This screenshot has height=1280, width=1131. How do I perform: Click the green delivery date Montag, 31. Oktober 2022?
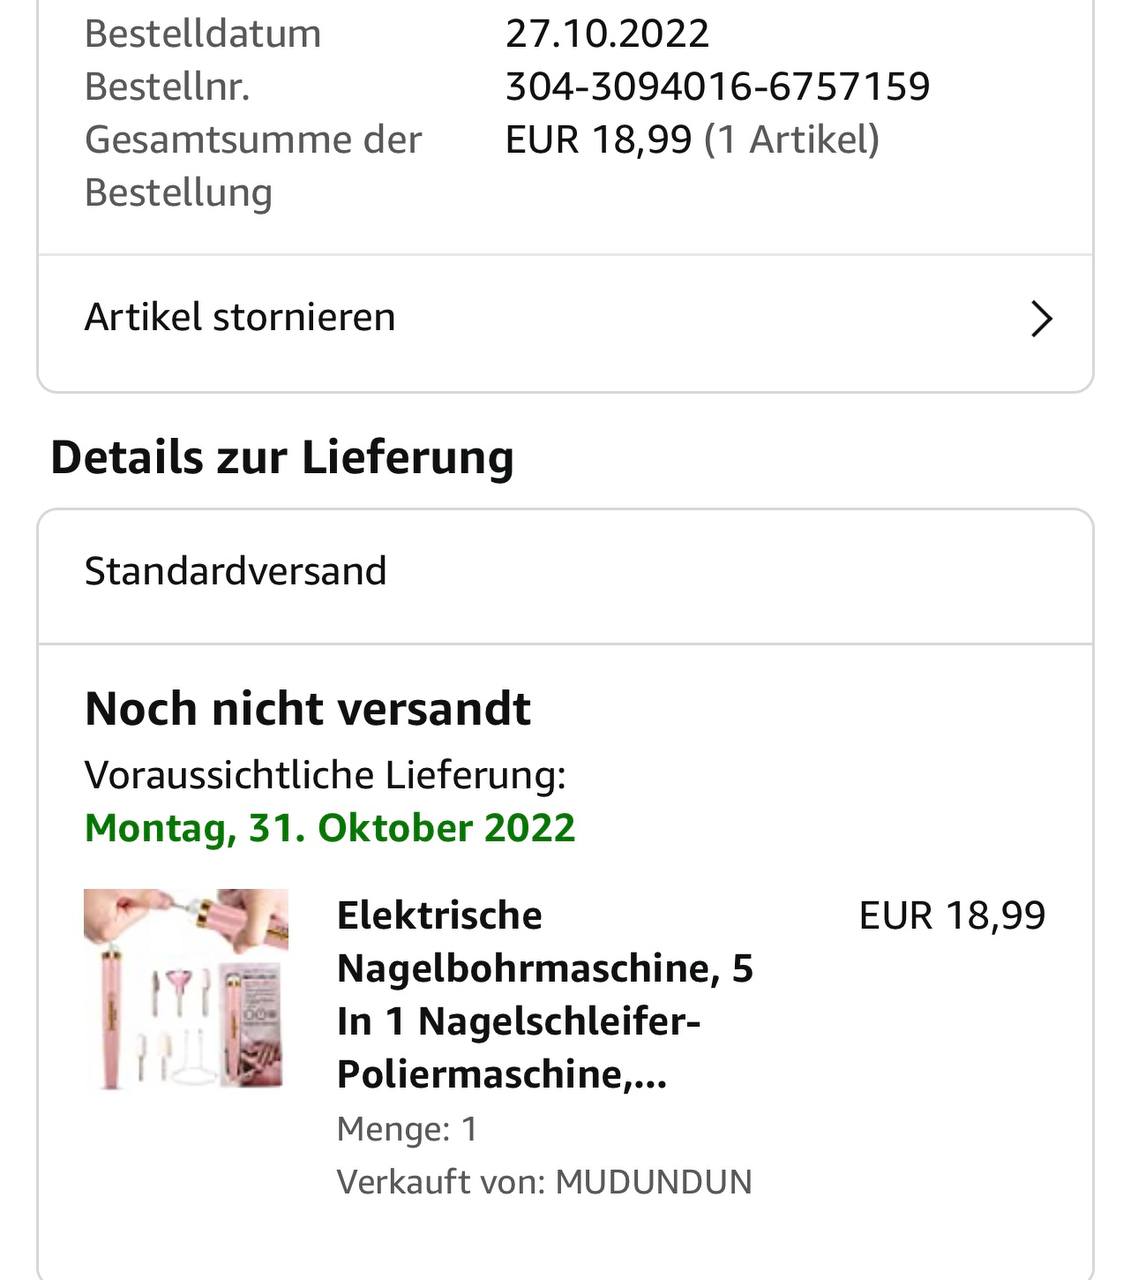pos(330,828)
